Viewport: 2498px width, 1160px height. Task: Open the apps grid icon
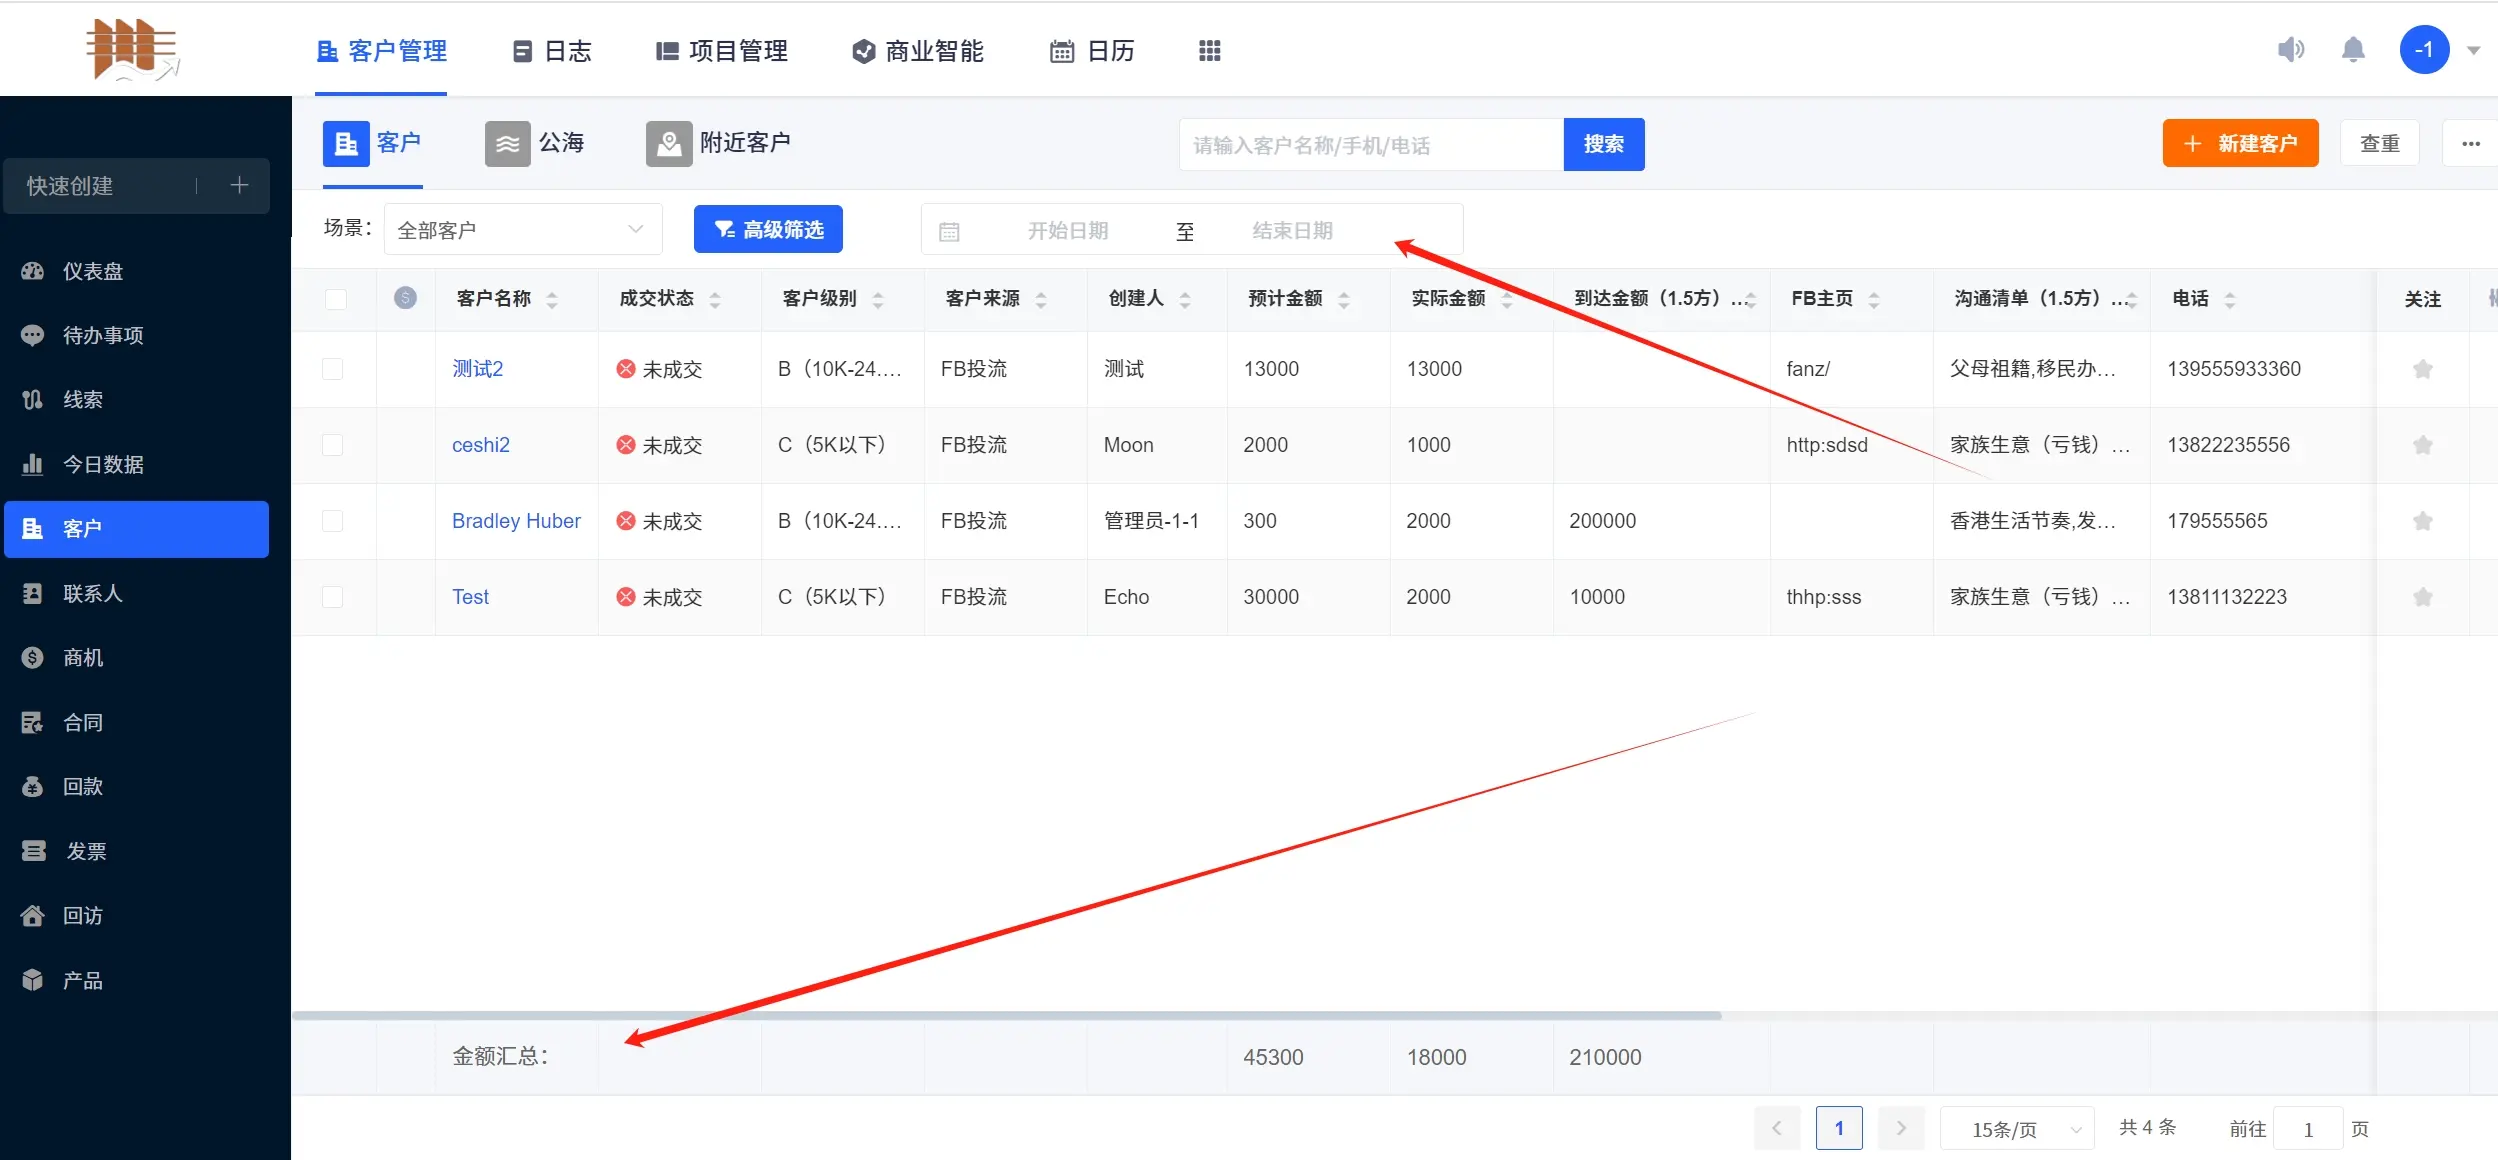pos(1209,51)
